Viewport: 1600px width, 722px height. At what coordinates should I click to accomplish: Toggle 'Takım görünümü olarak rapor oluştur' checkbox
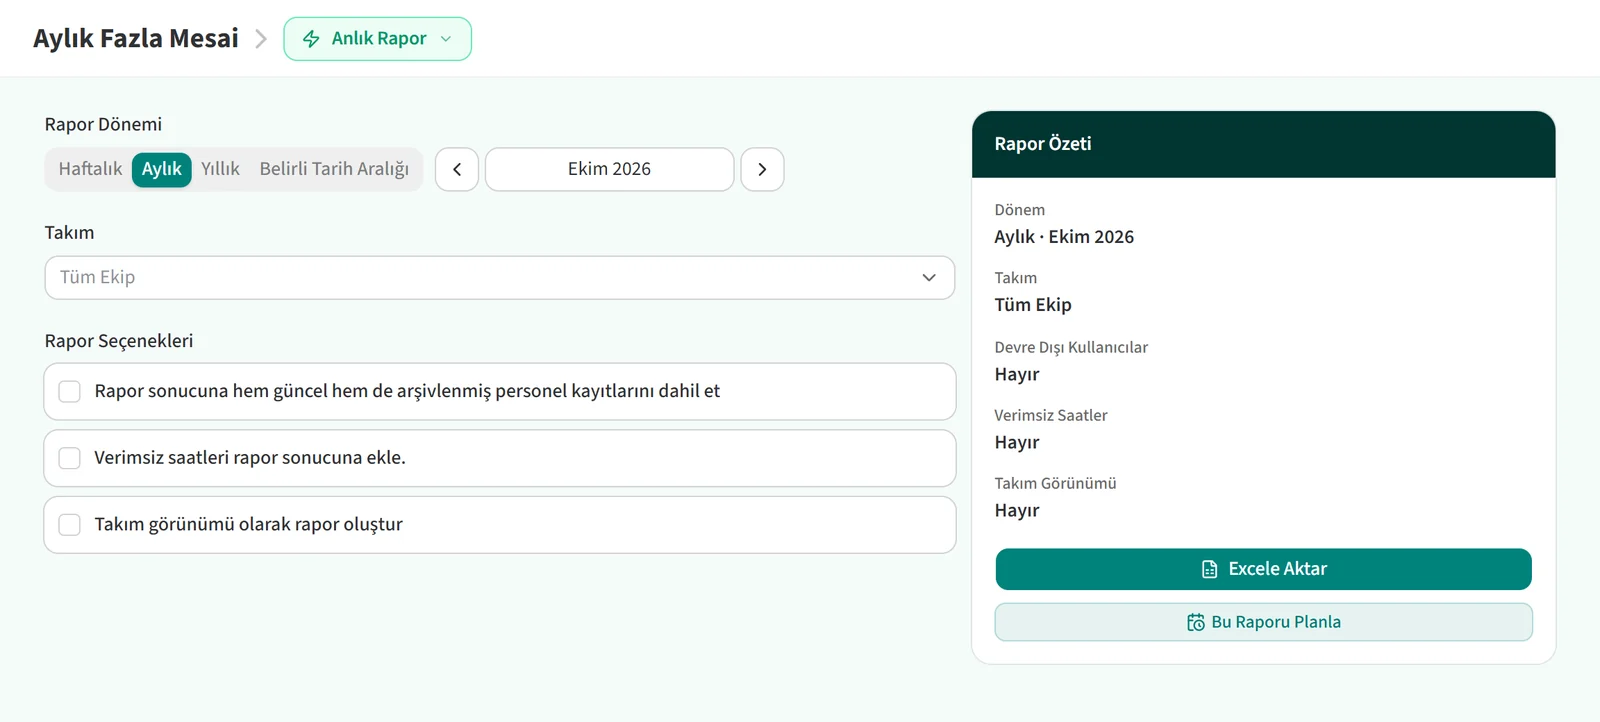coord(70,525)
